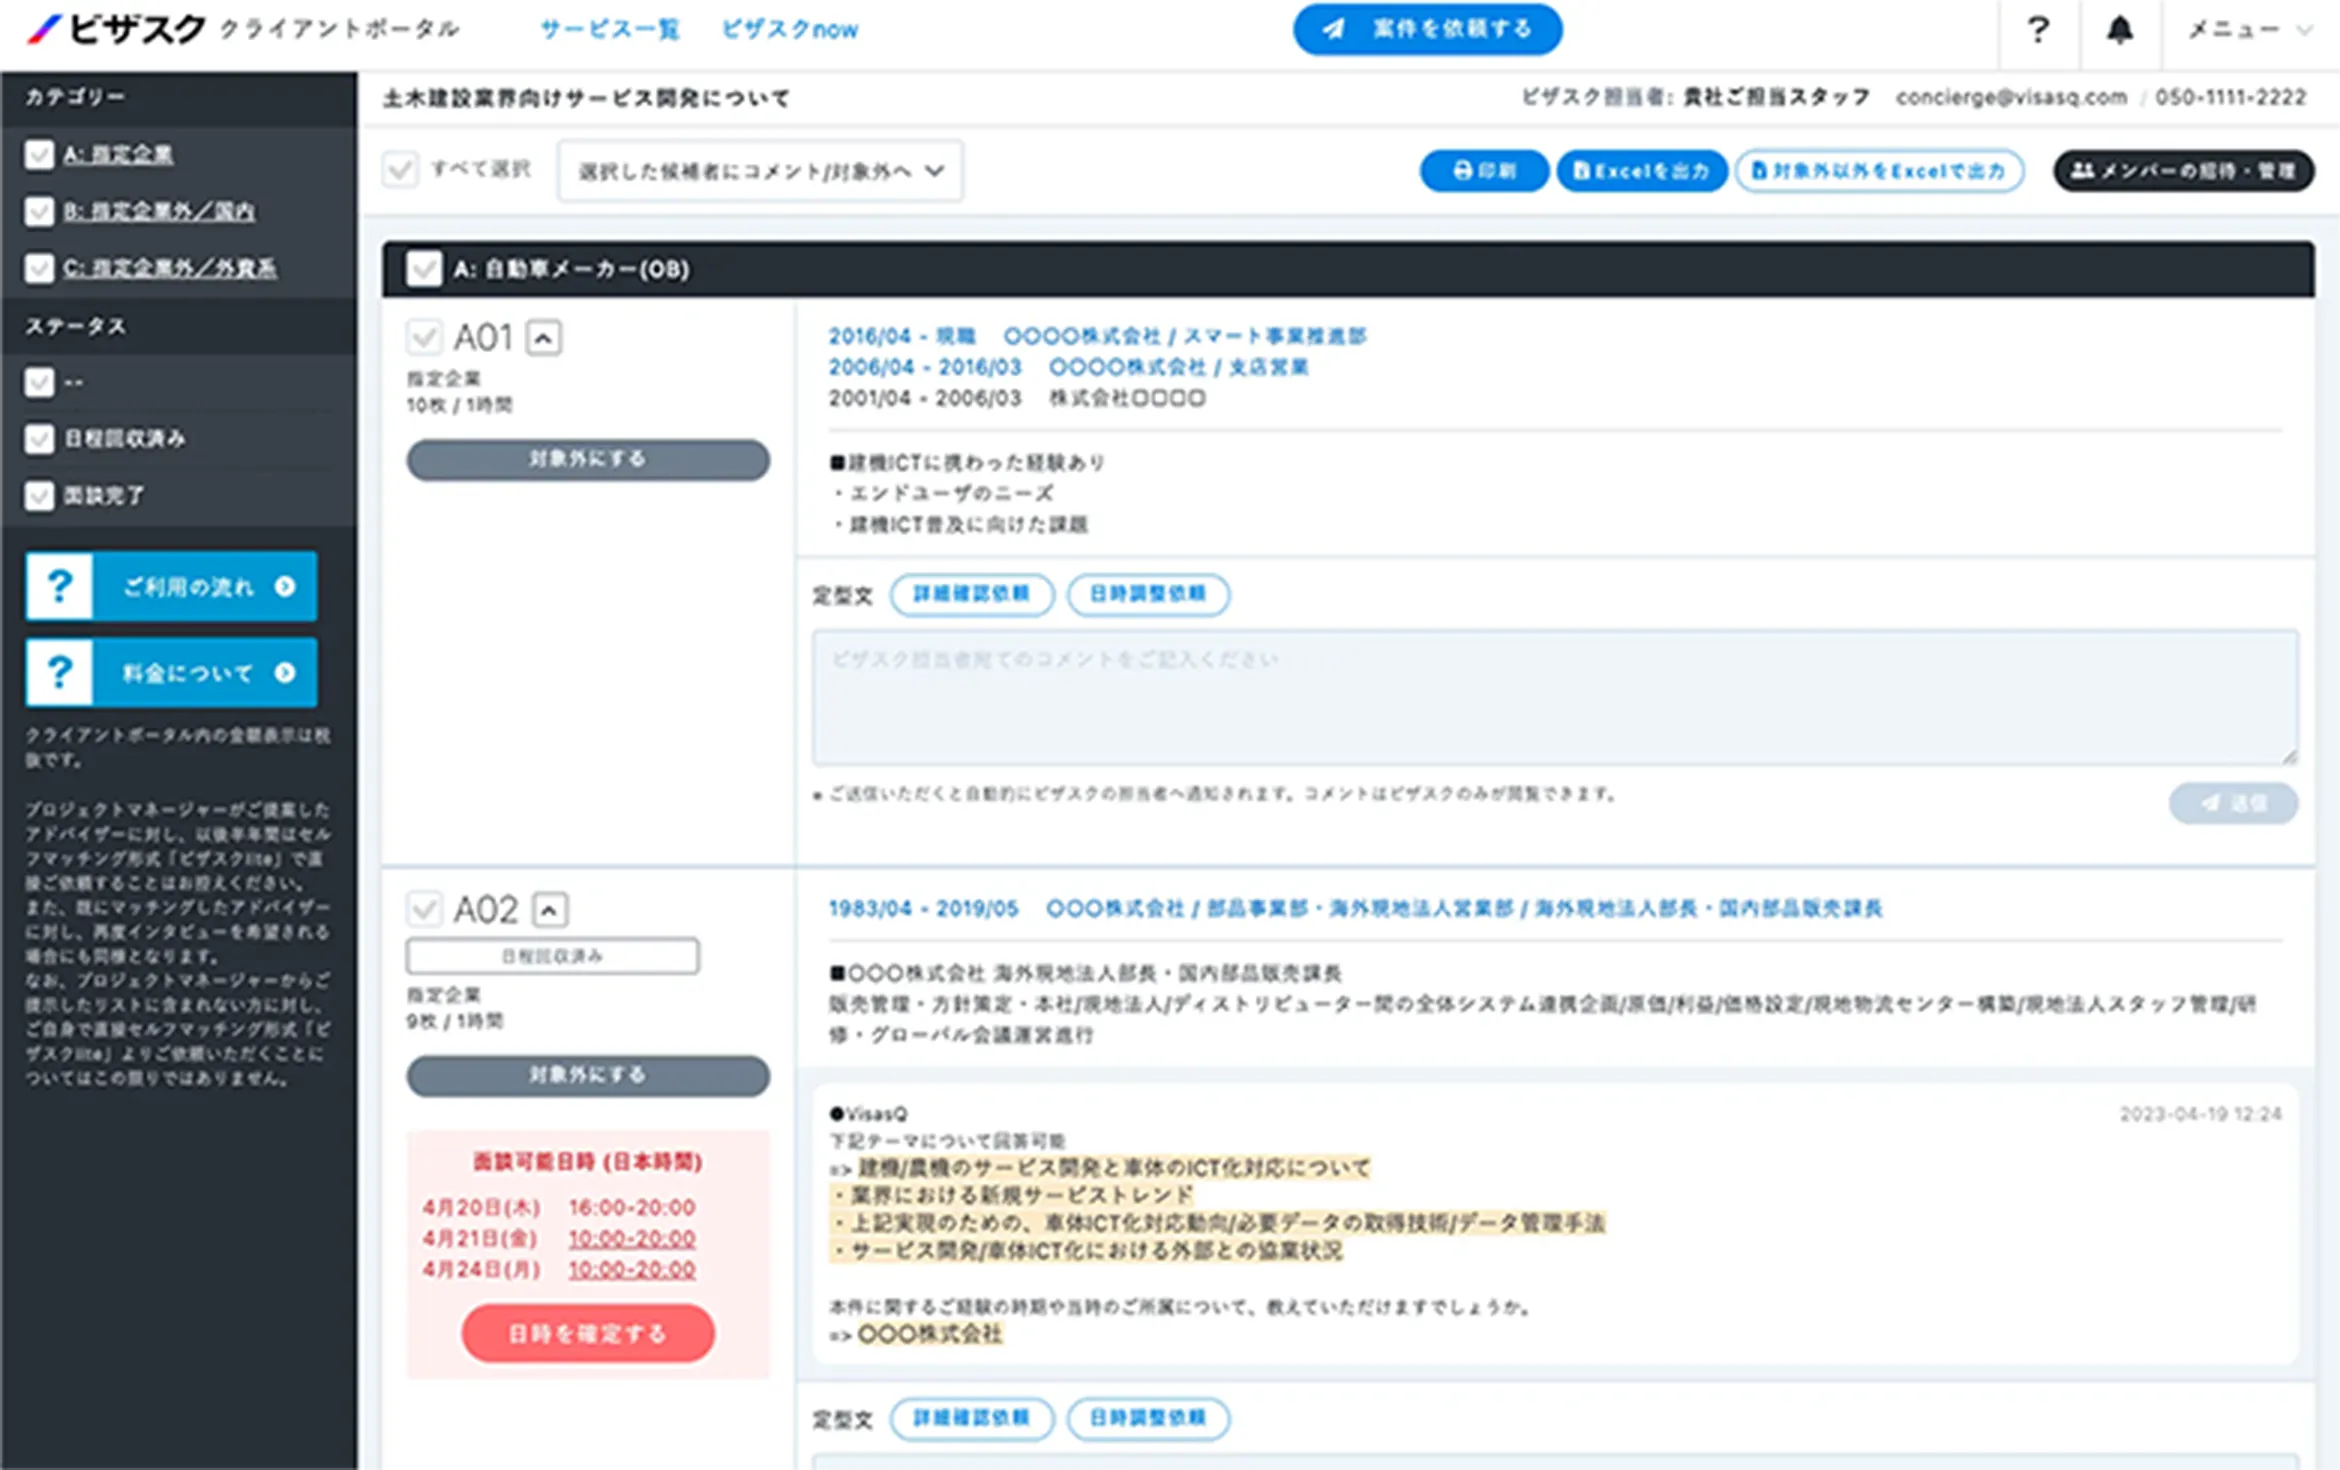Click 対象外にする for candidate A01
This screenshot has width=2340, height=1470.
point(588,460)
